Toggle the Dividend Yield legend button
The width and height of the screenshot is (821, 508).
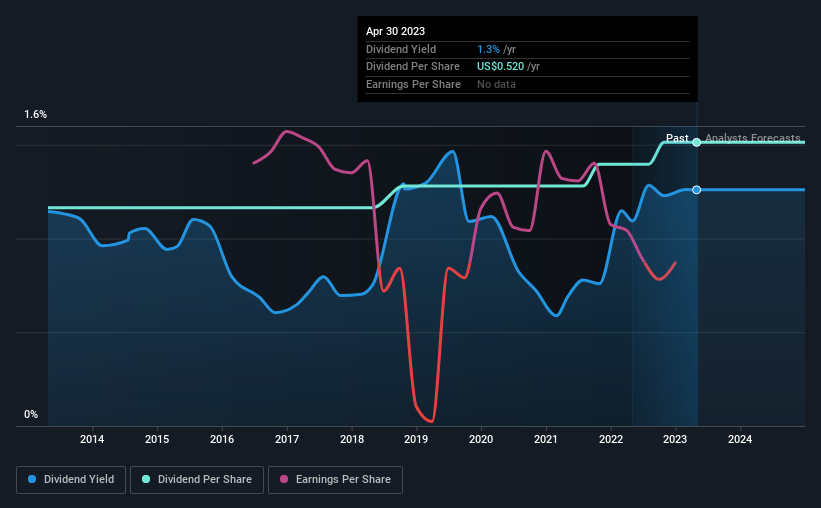point(71,480)
